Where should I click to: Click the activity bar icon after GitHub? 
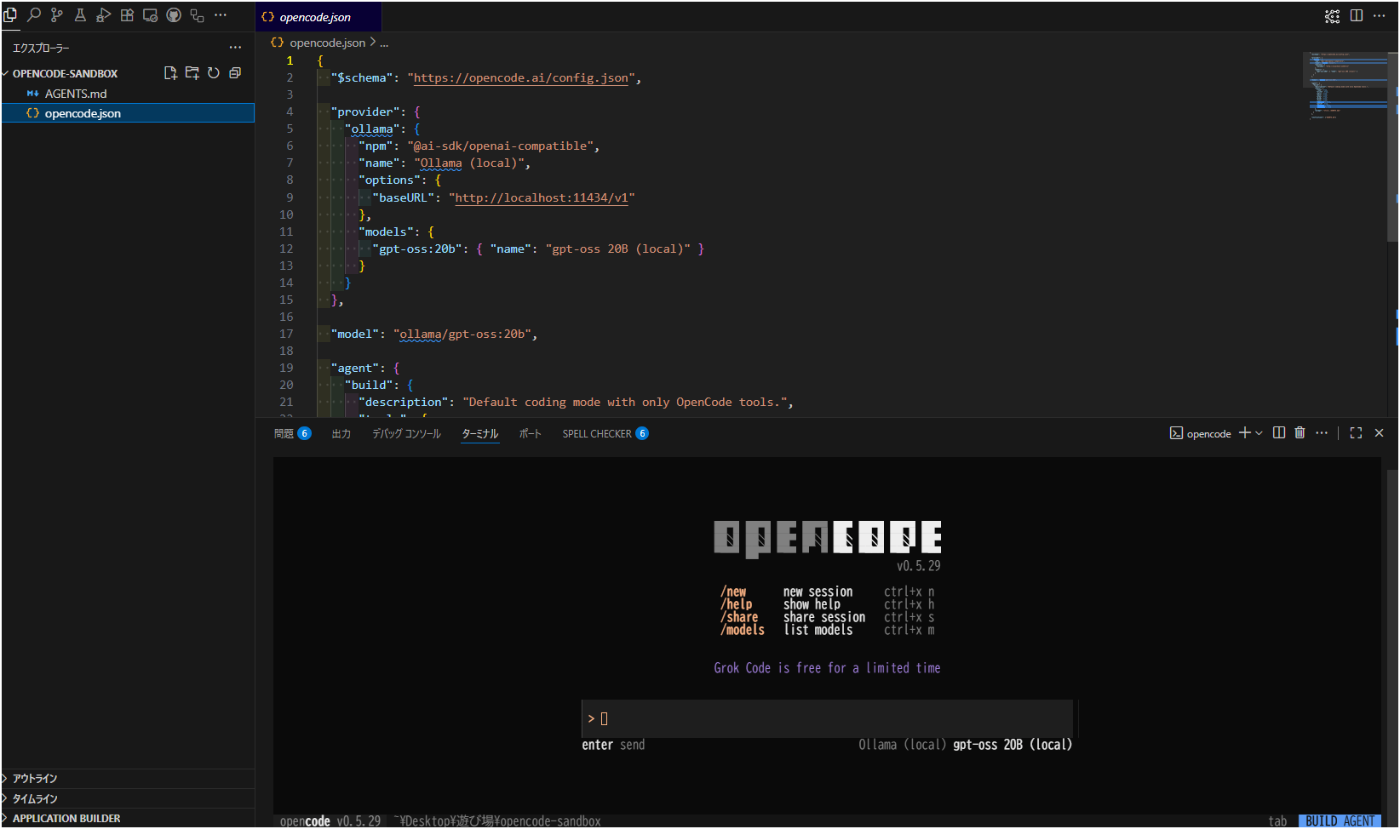tap(197, 15)
